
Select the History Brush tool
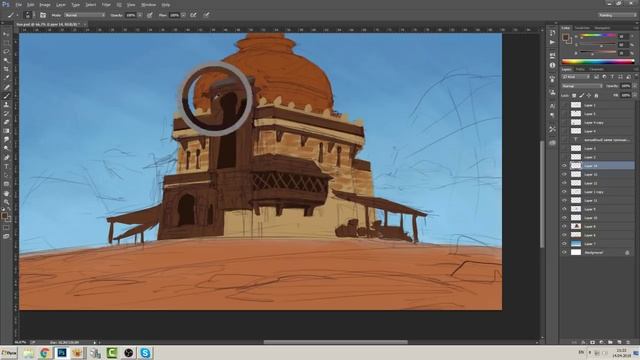[x=6, y=113]
